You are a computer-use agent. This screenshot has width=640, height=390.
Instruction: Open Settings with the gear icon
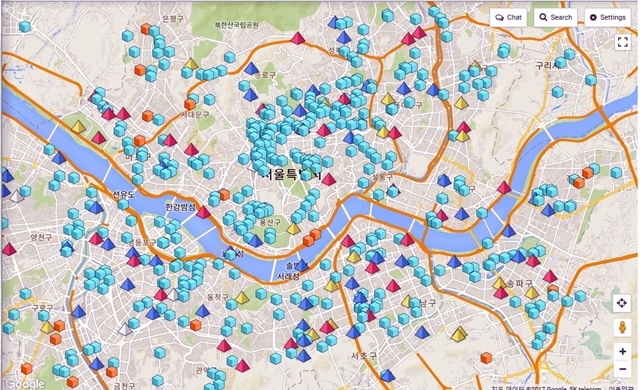point(607,18)
